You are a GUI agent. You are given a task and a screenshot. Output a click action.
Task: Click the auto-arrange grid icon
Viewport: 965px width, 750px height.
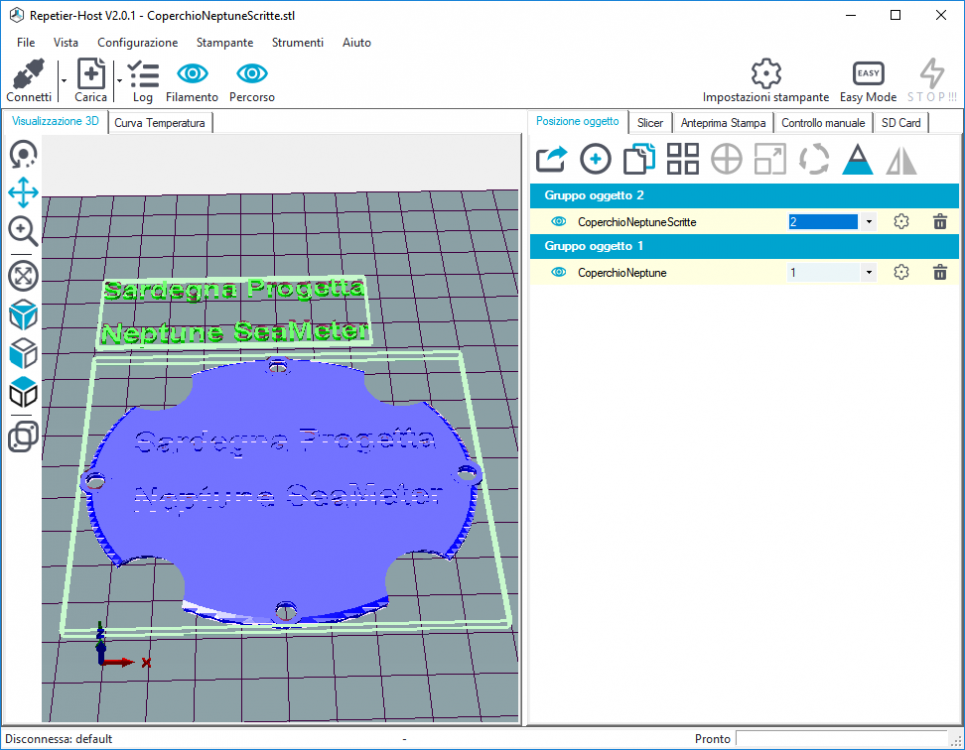click(x=683, y=159)
